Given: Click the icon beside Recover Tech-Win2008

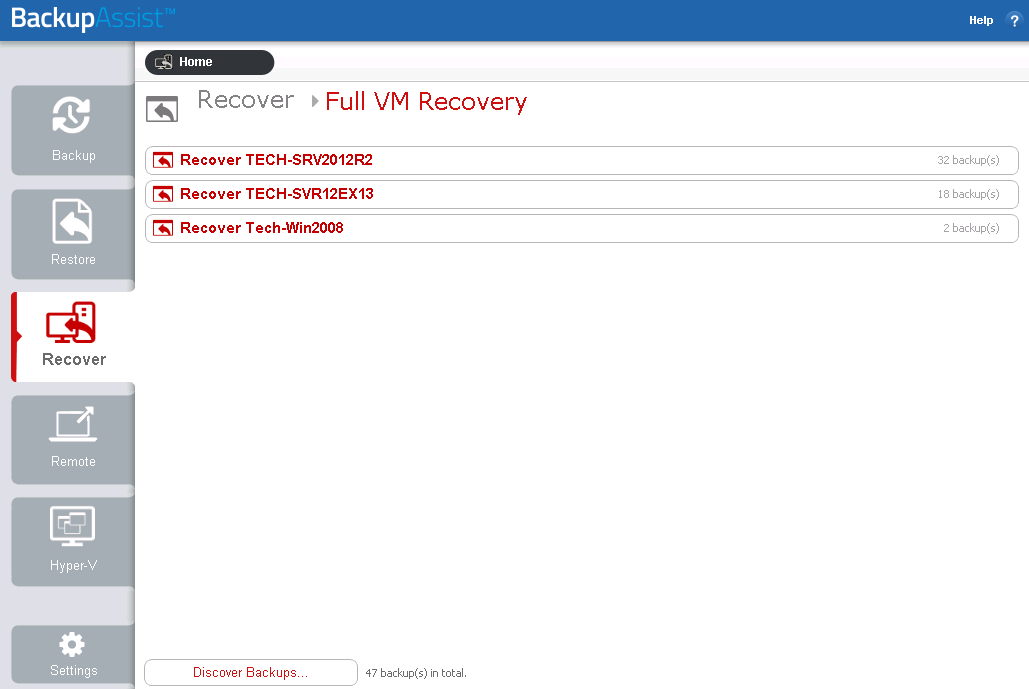Looking at the screenshot, I should click(x=163, y=228).
